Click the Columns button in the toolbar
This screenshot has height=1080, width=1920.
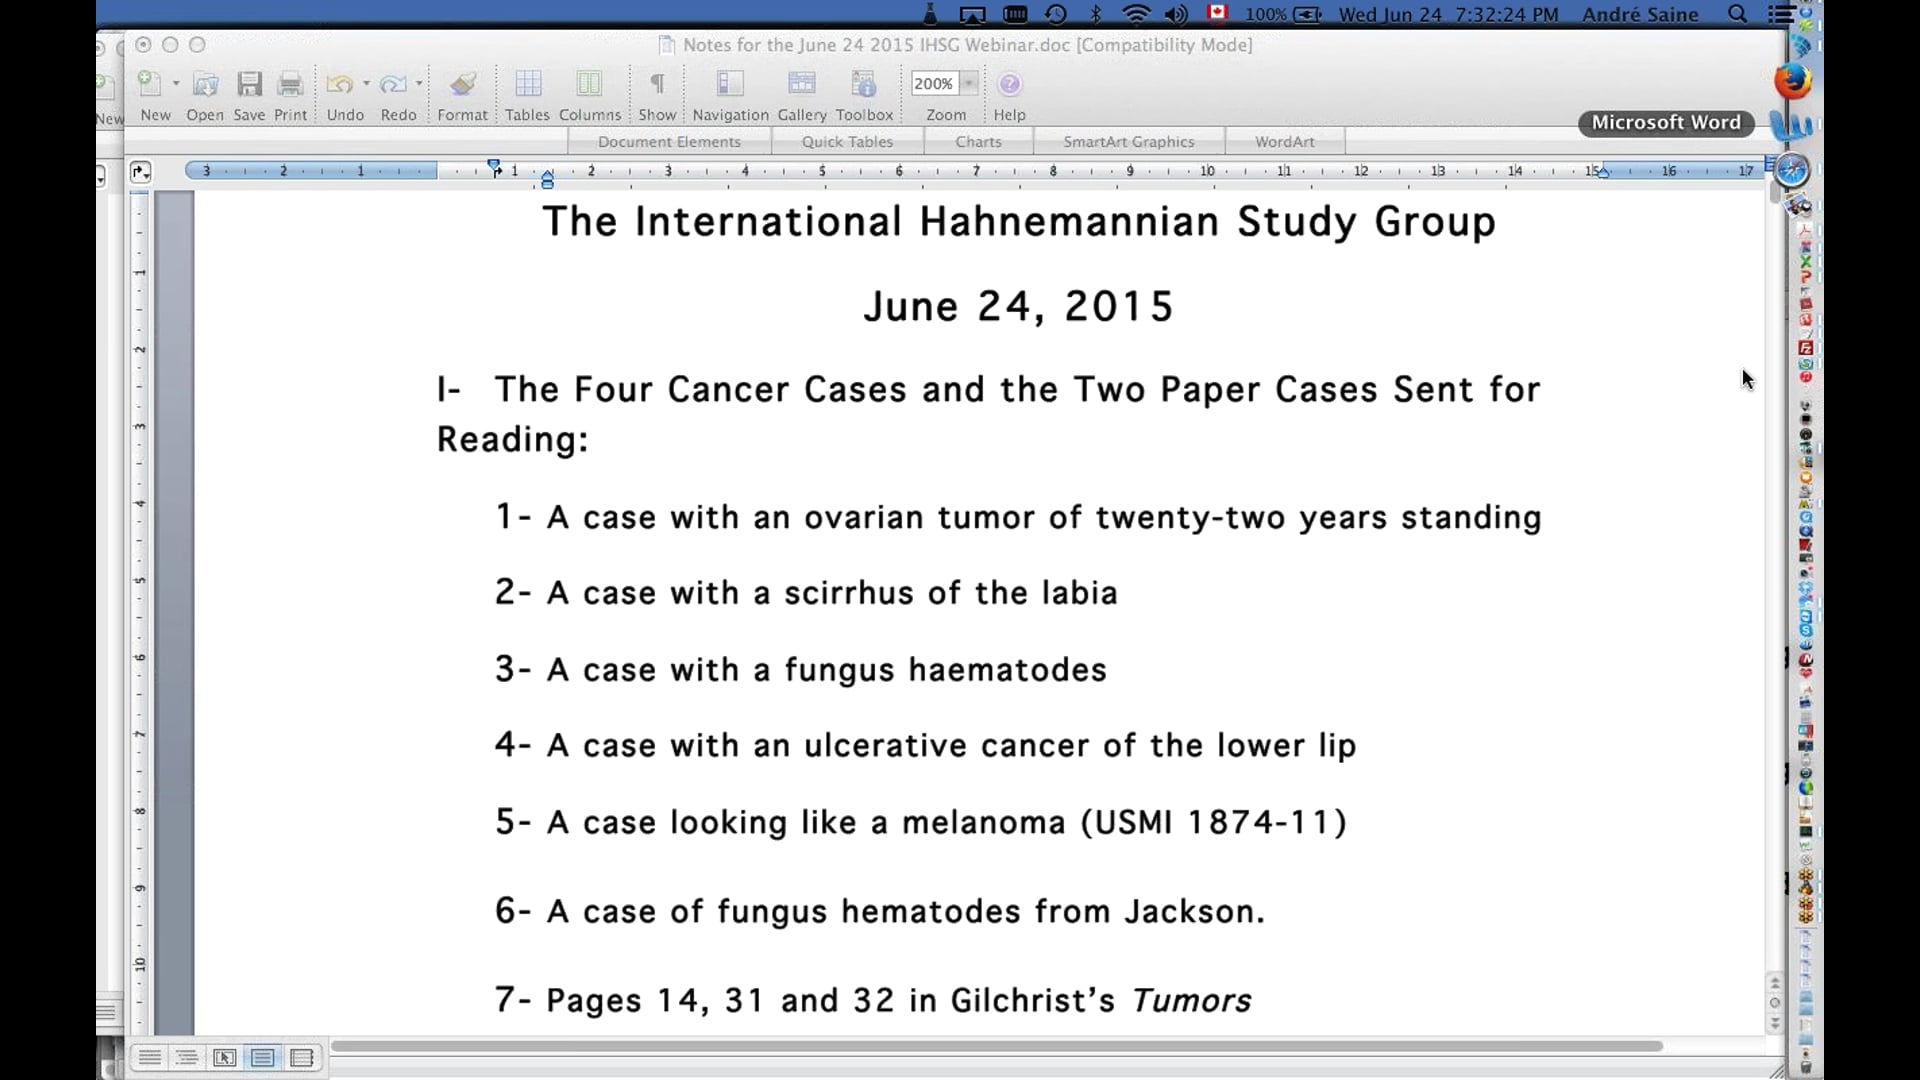590,85
